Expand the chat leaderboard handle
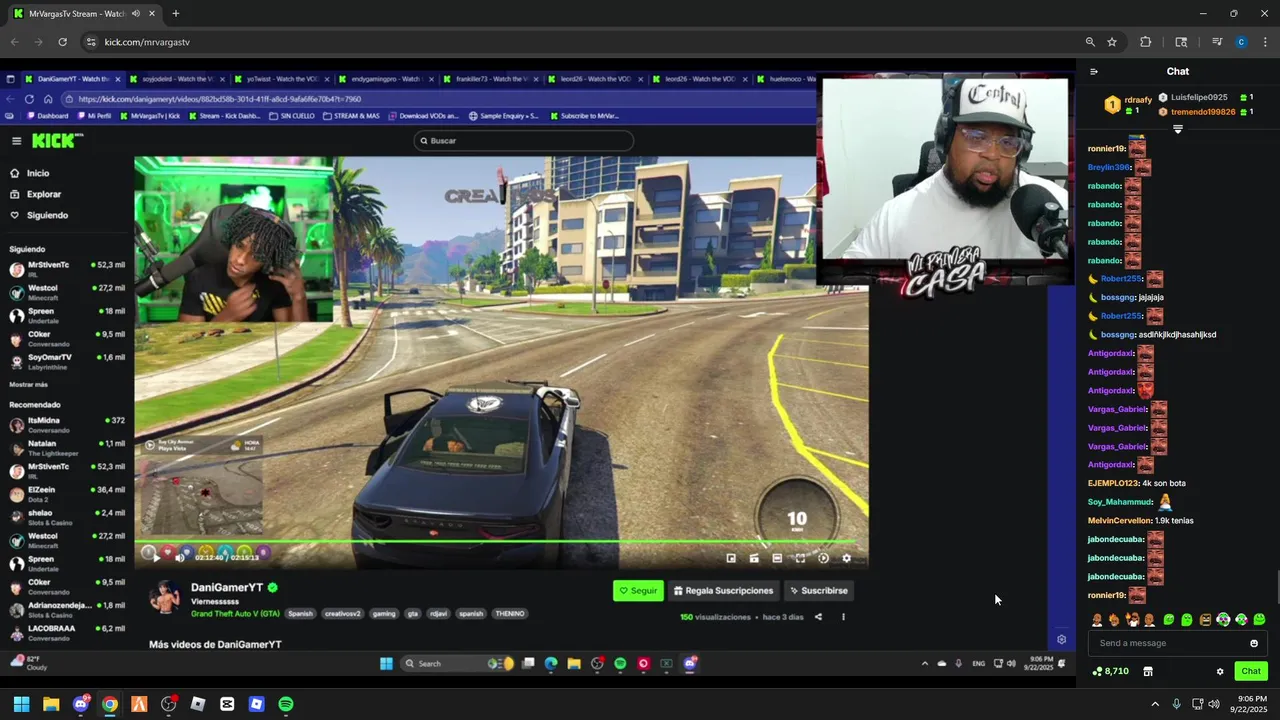 (1177, 129)
